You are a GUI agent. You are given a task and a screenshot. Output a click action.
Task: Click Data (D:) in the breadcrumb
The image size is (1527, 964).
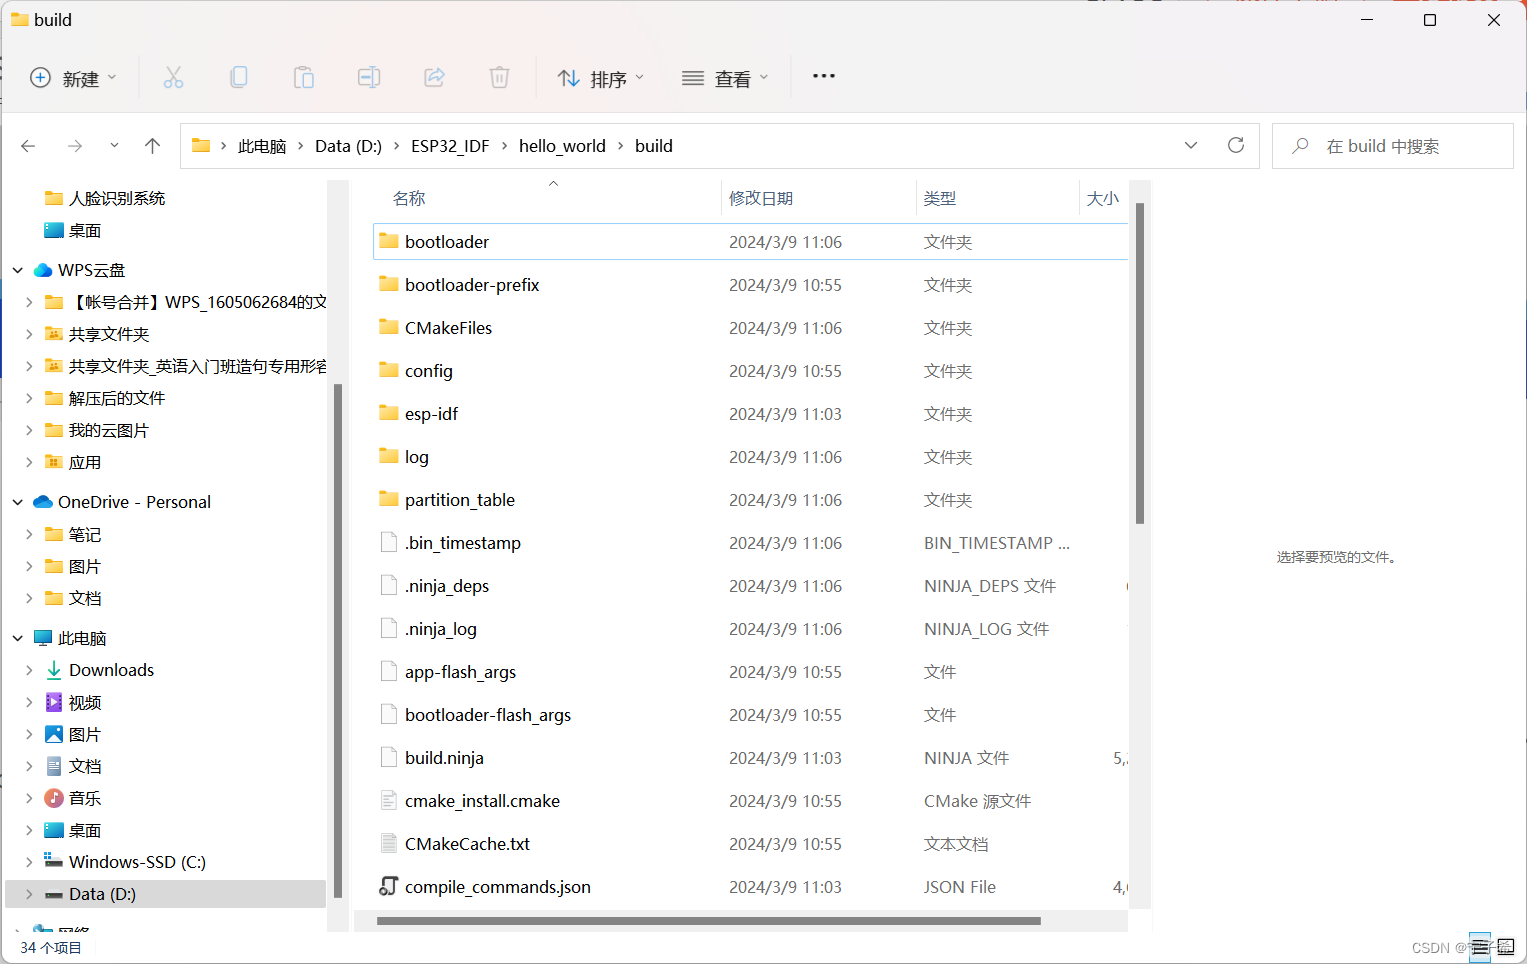[x=348, y=146]
